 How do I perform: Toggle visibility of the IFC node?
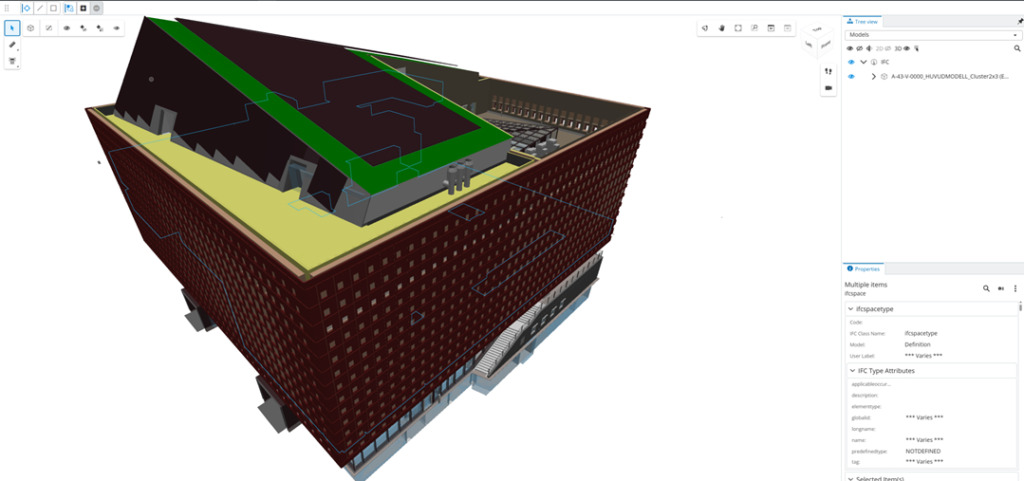point(851,62)
